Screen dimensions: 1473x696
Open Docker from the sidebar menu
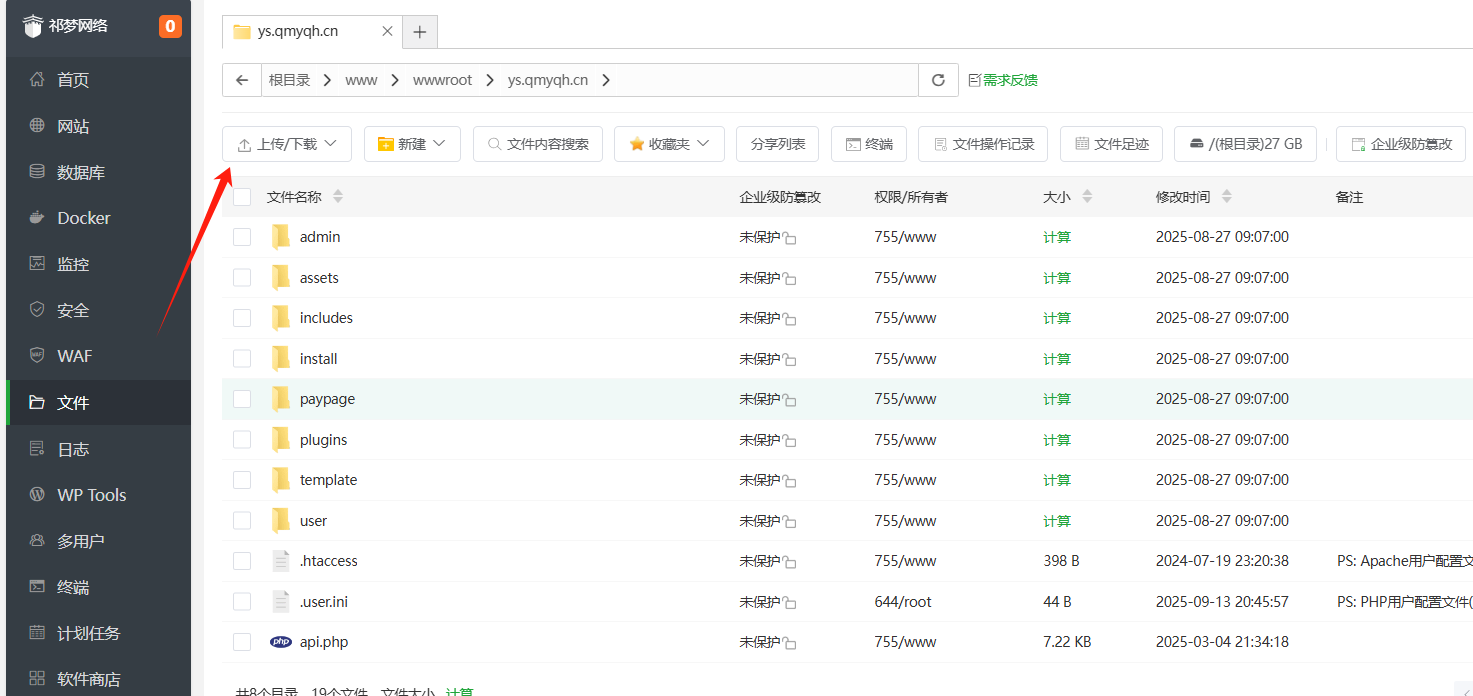point(83,218)
